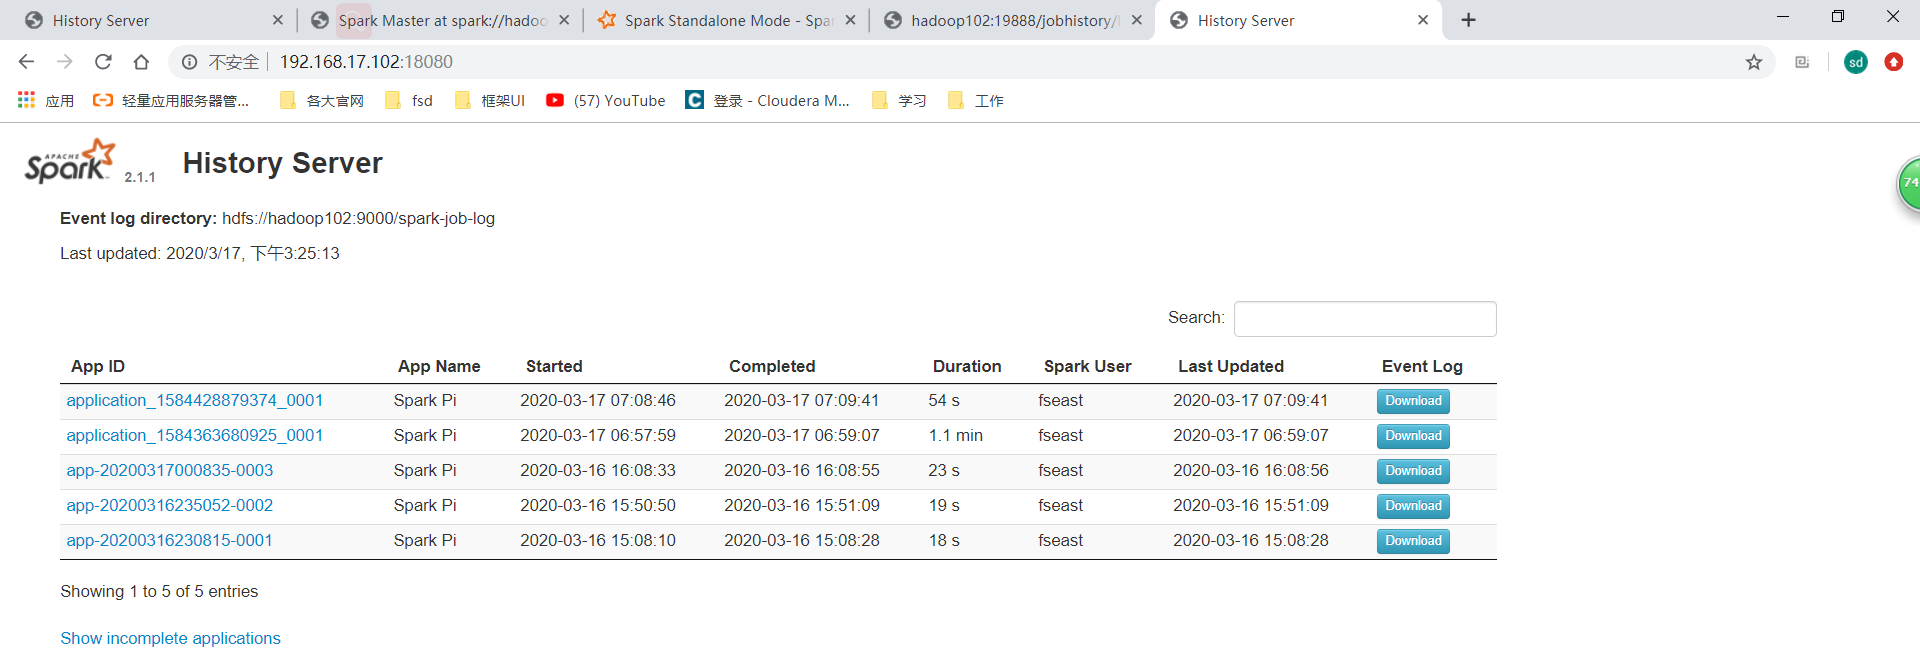
Task: Open the Cloudera Manager login bookmark
Action: pos(768,100)
